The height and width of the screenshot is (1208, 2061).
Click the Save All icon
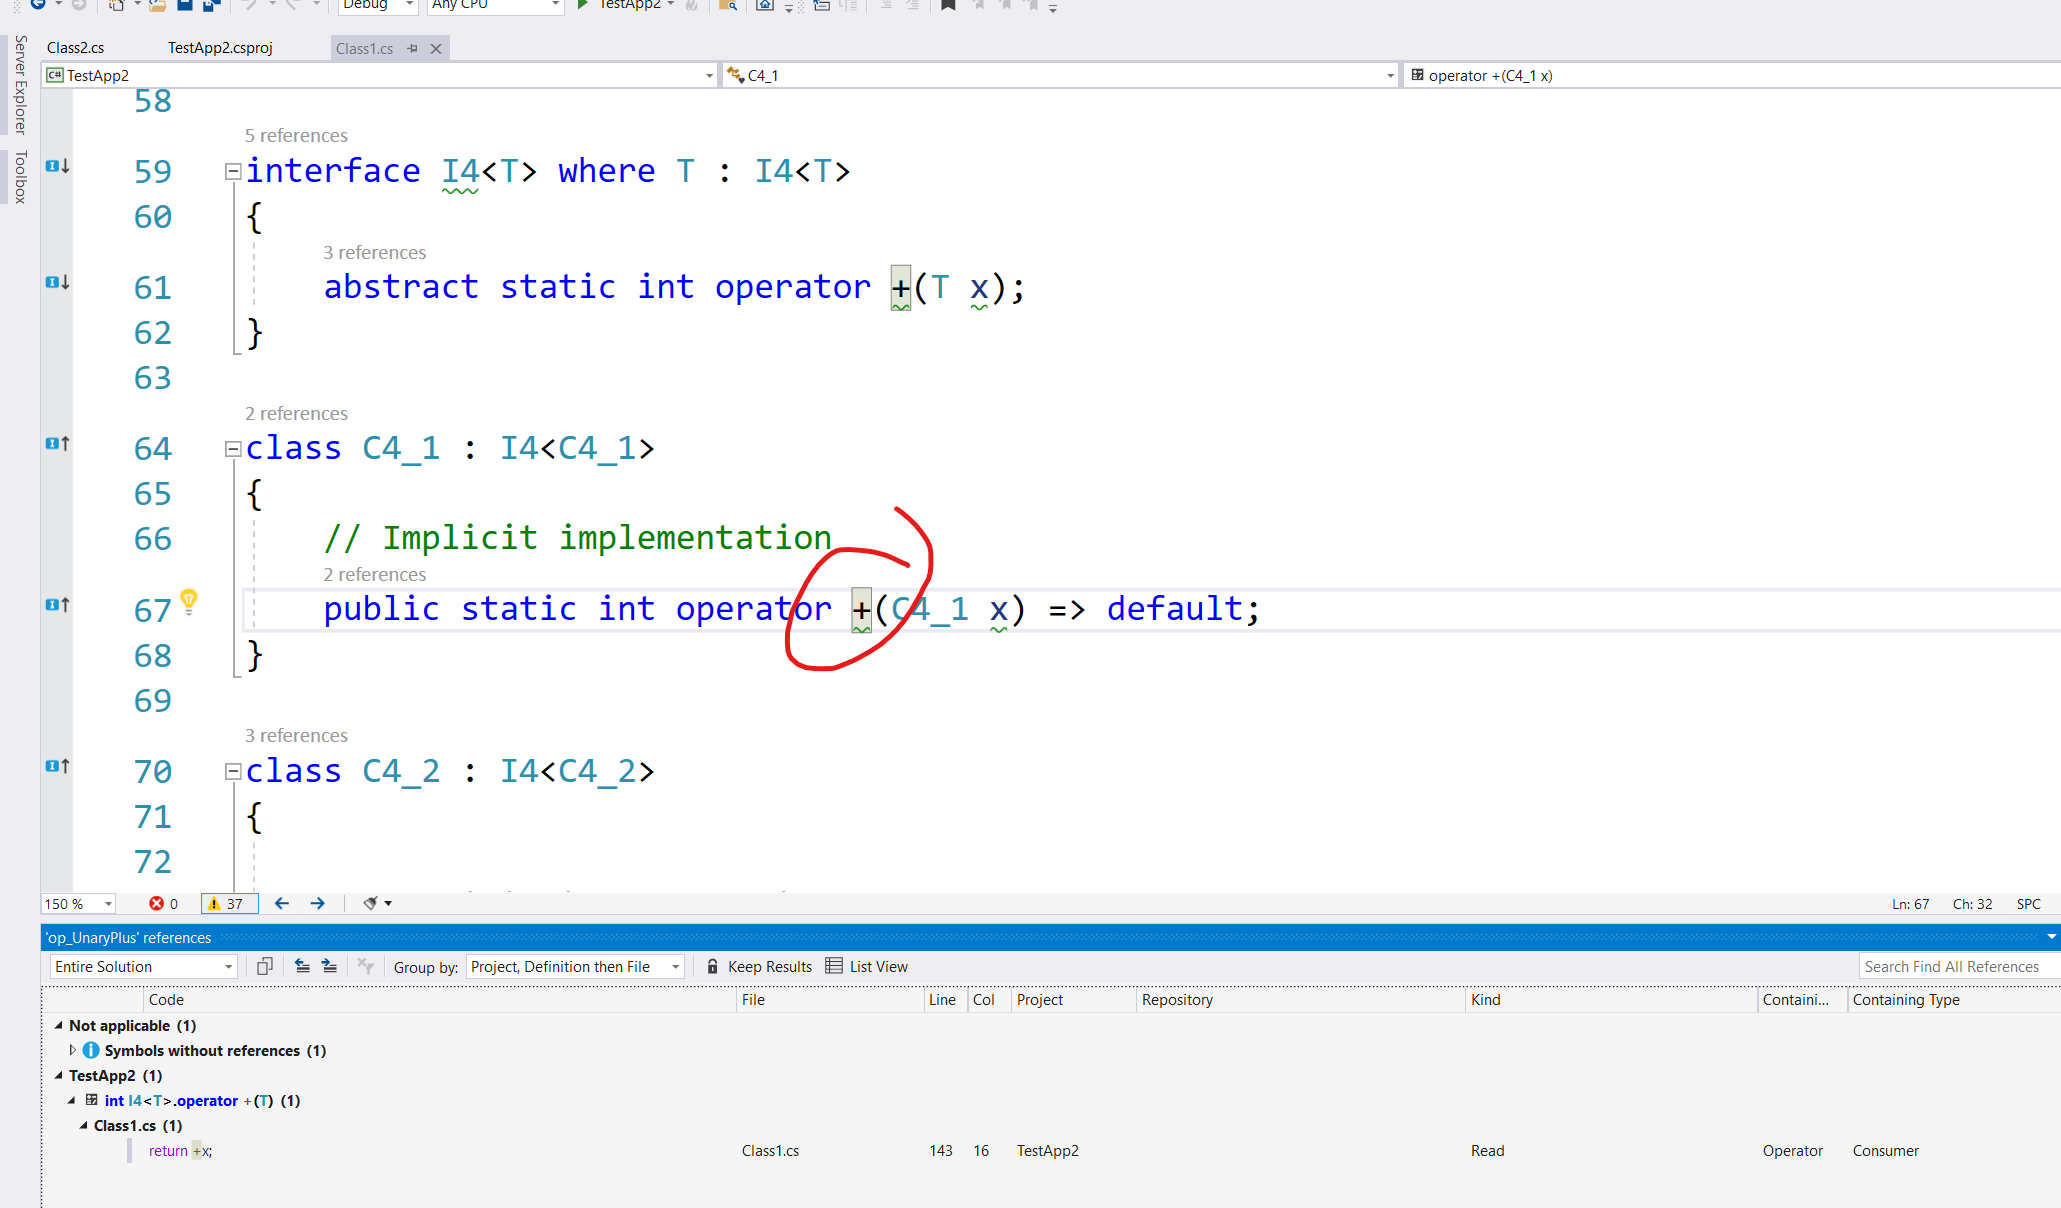pos(209,6)
